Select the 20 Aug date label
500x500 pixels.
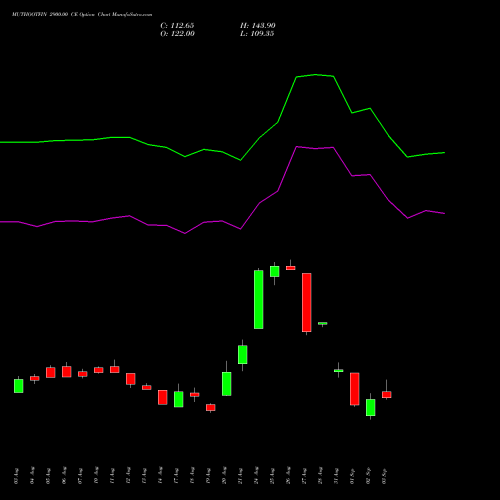[x=224, y=476]
